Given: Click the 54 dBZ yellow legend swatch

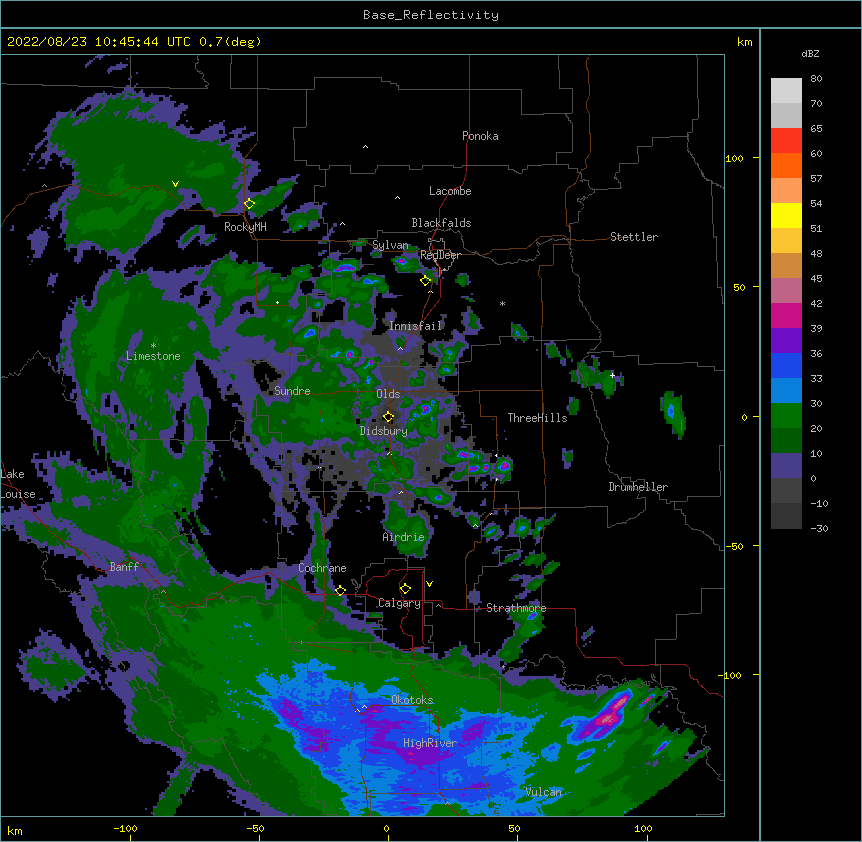Looking at the screenshot, I should click(x=786, y=215).
